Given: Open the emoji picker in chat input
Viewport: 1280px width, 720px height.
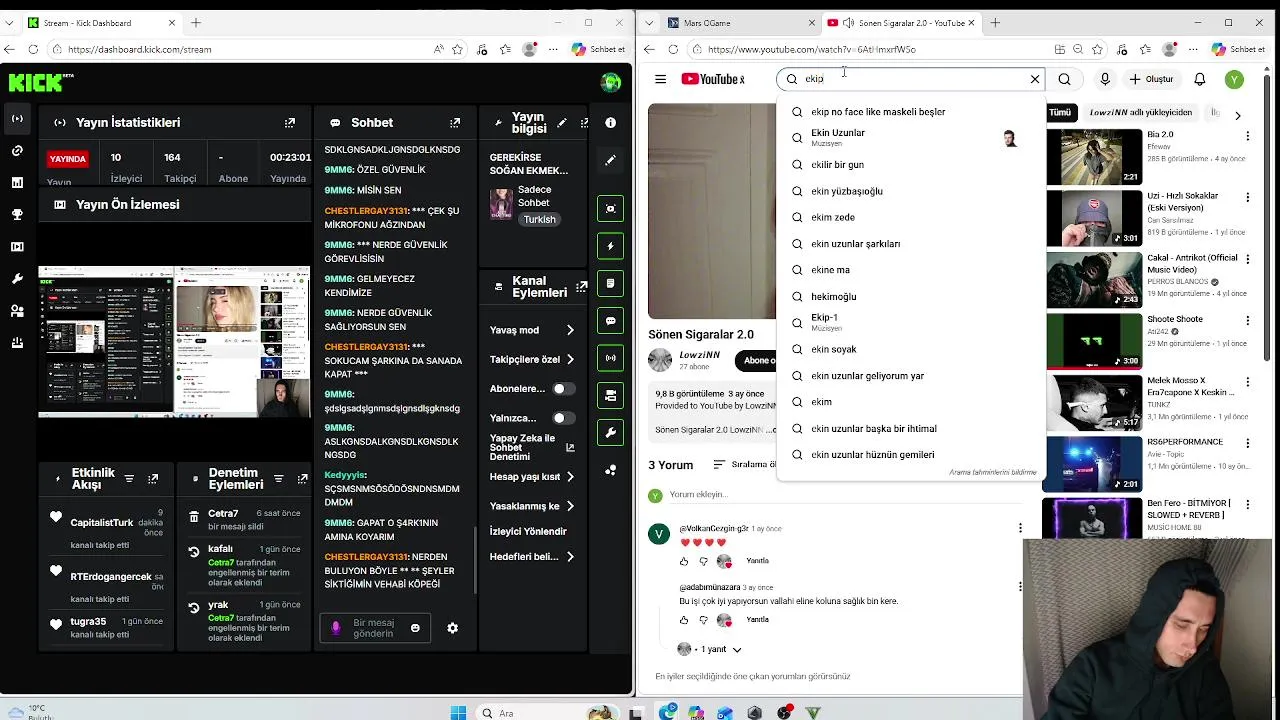Looking at the screenshot, I should 415,628.
